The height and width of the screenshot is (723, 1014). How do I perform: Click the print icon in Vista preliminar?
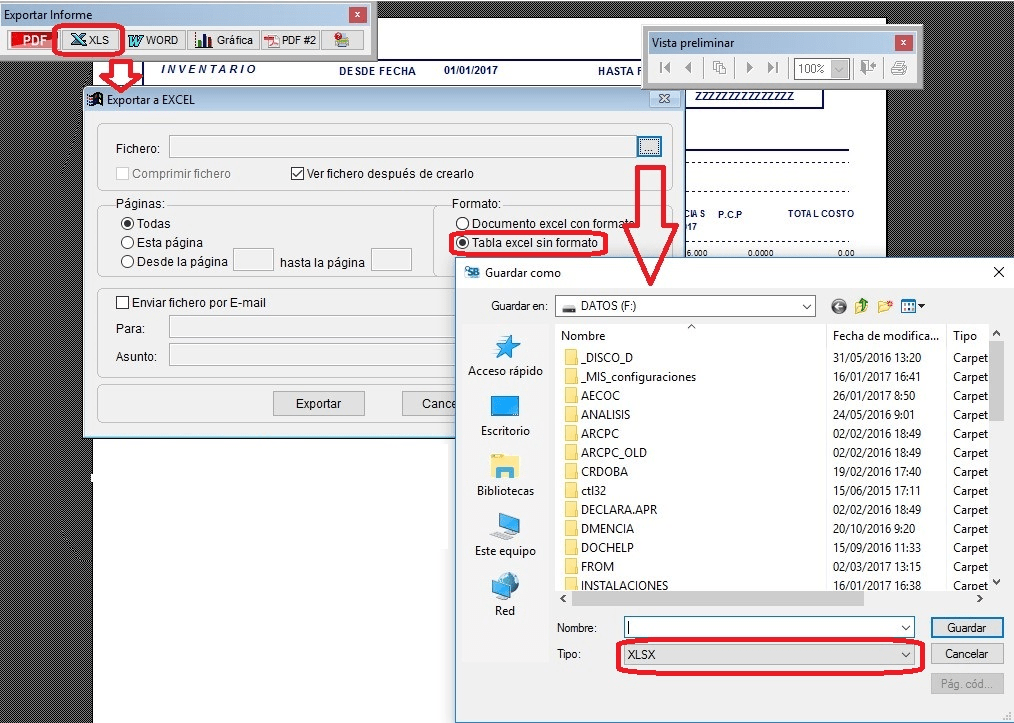coord(898,68)
